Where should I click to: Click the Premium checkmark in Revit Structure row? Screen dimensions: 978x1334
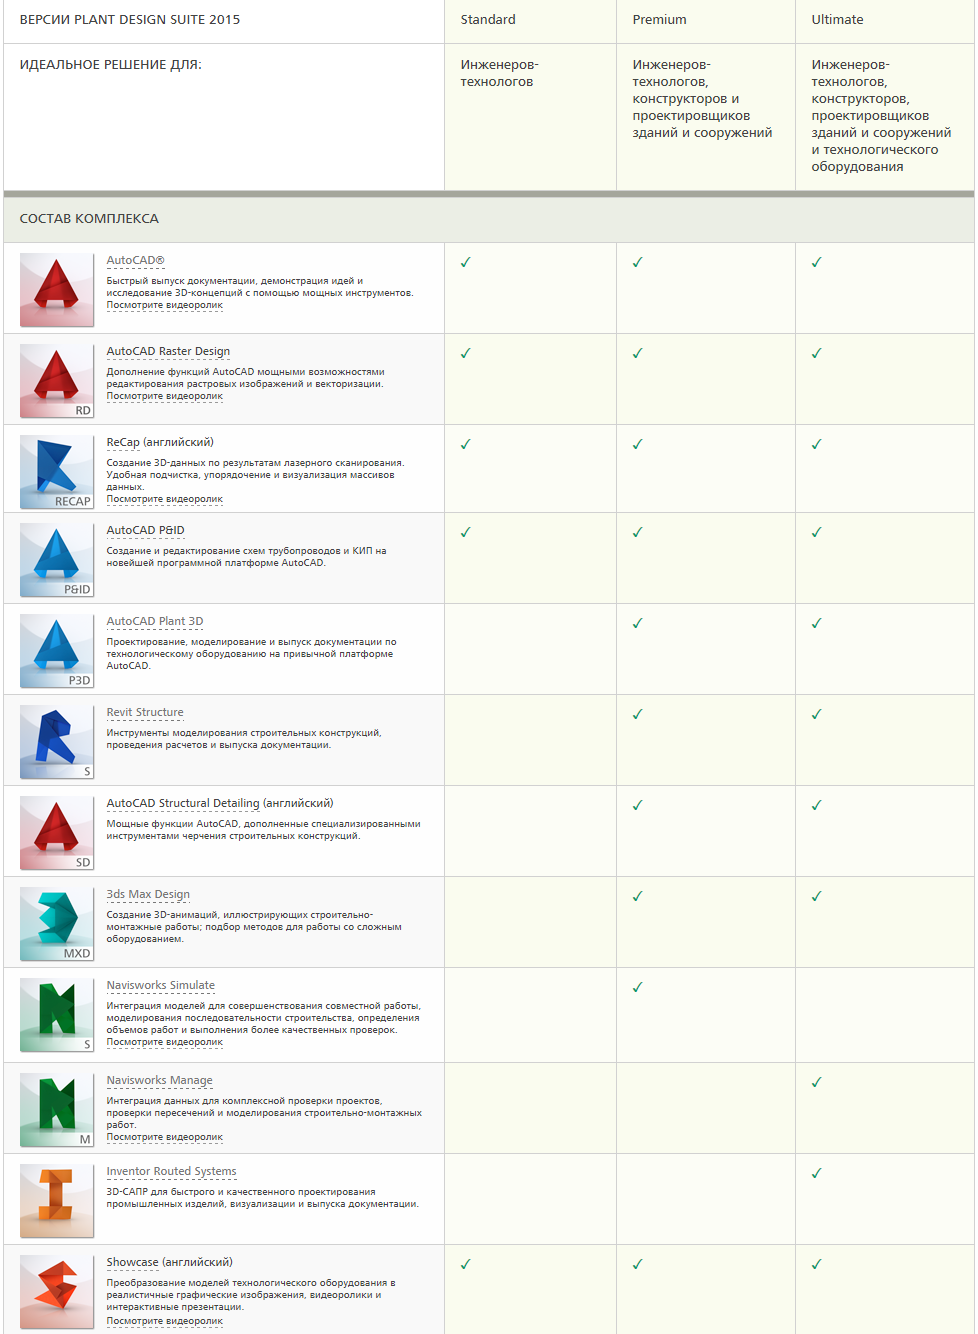[x=638, y=714]
